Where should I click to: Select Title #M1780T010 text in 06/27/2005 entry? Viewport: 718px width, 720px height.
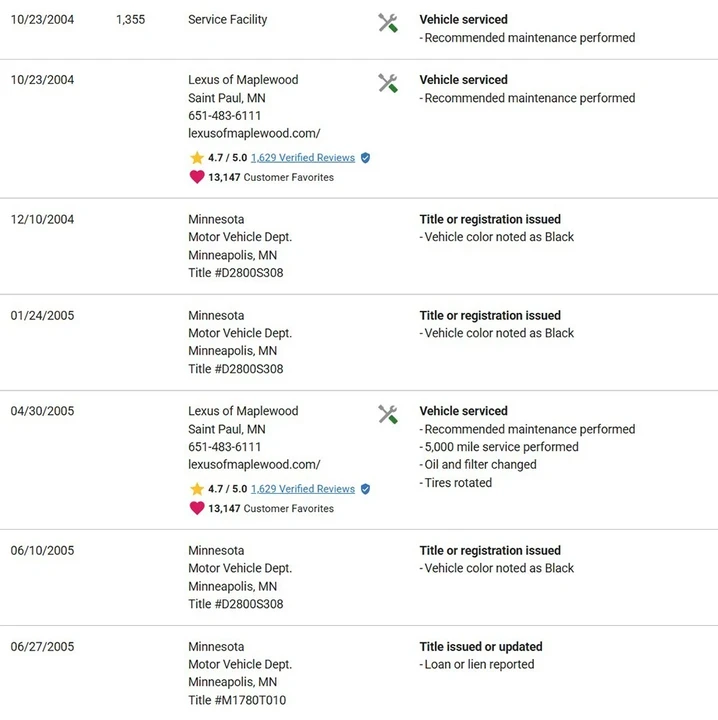pyautogui.click(x=237, y=700)
